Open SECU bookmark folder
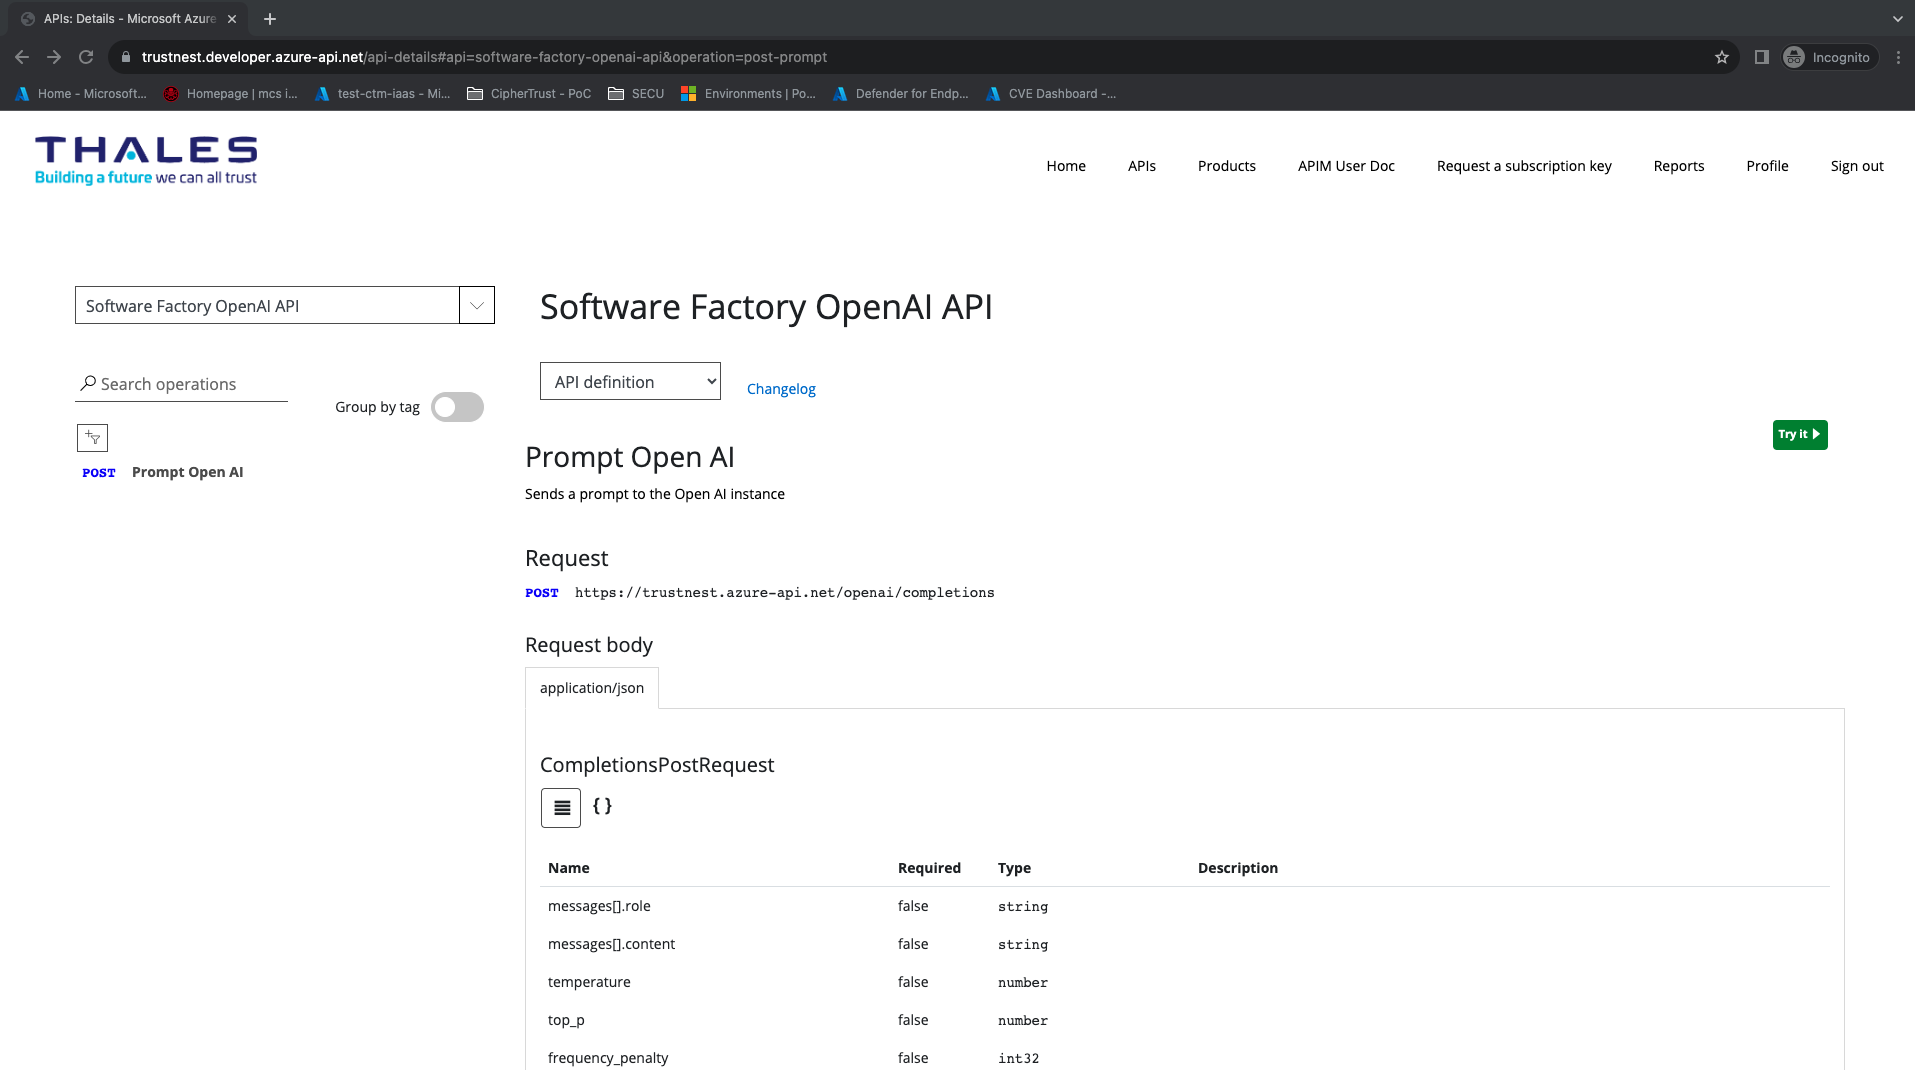1915x1070 pixels. (x=636, y=94)
